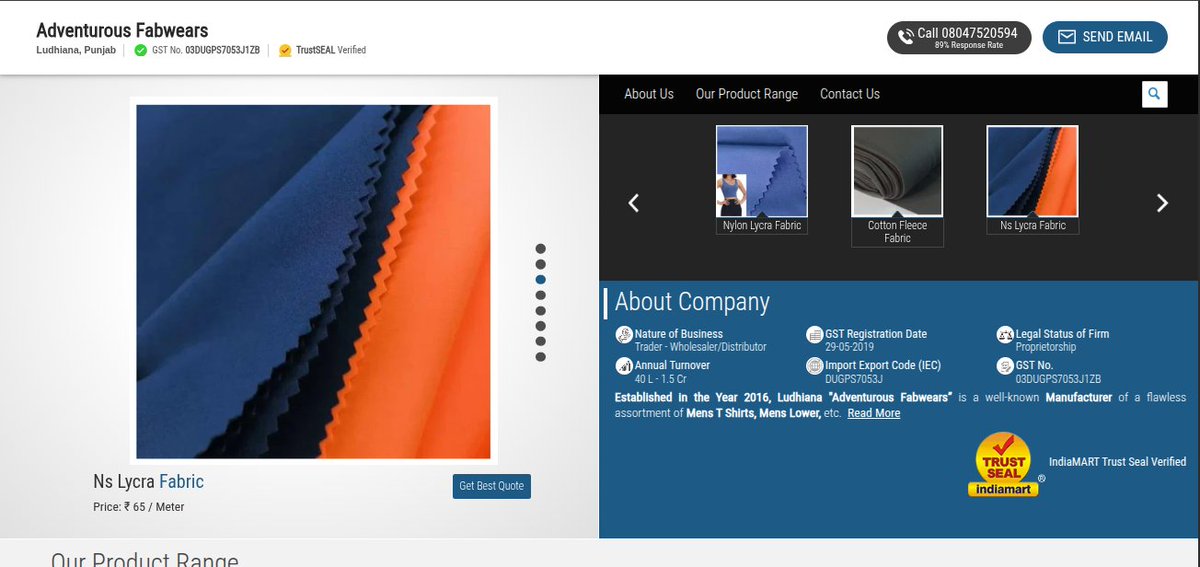
Task: Open the Contact Us menu
Action: click(850, 94)
